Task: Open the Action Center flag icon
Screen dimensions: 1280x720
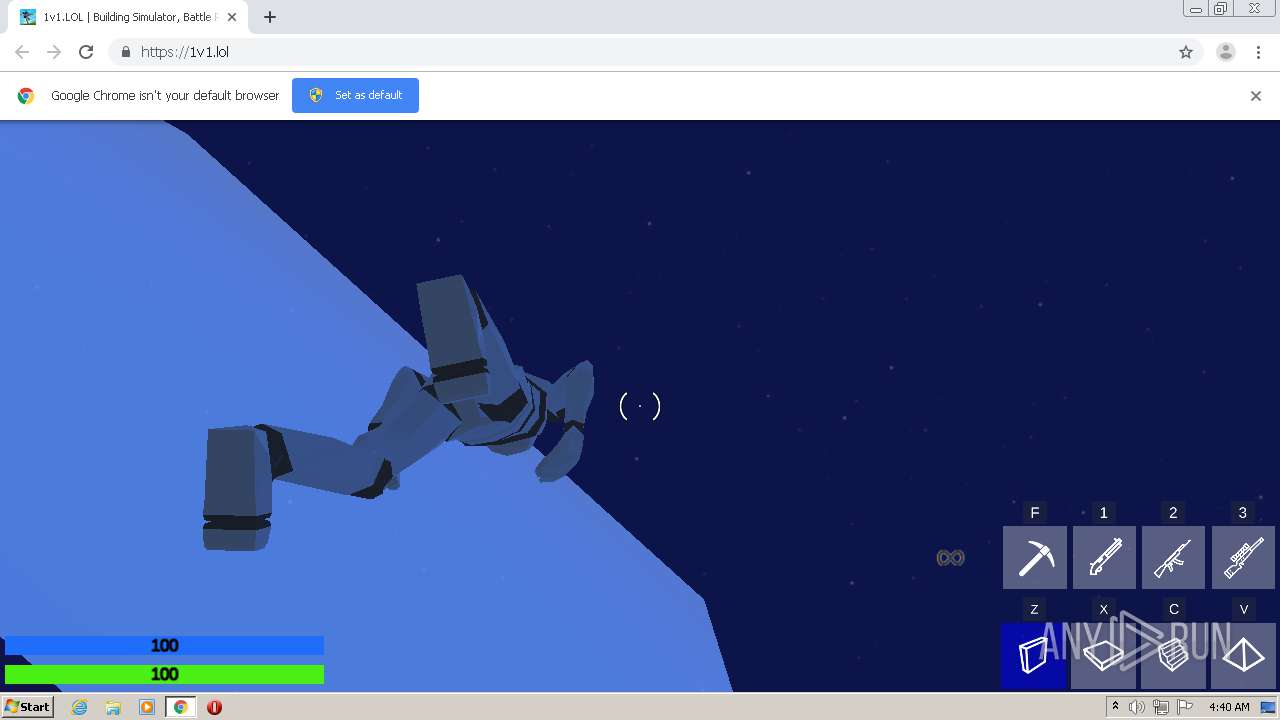Action: coord(1185,707)
